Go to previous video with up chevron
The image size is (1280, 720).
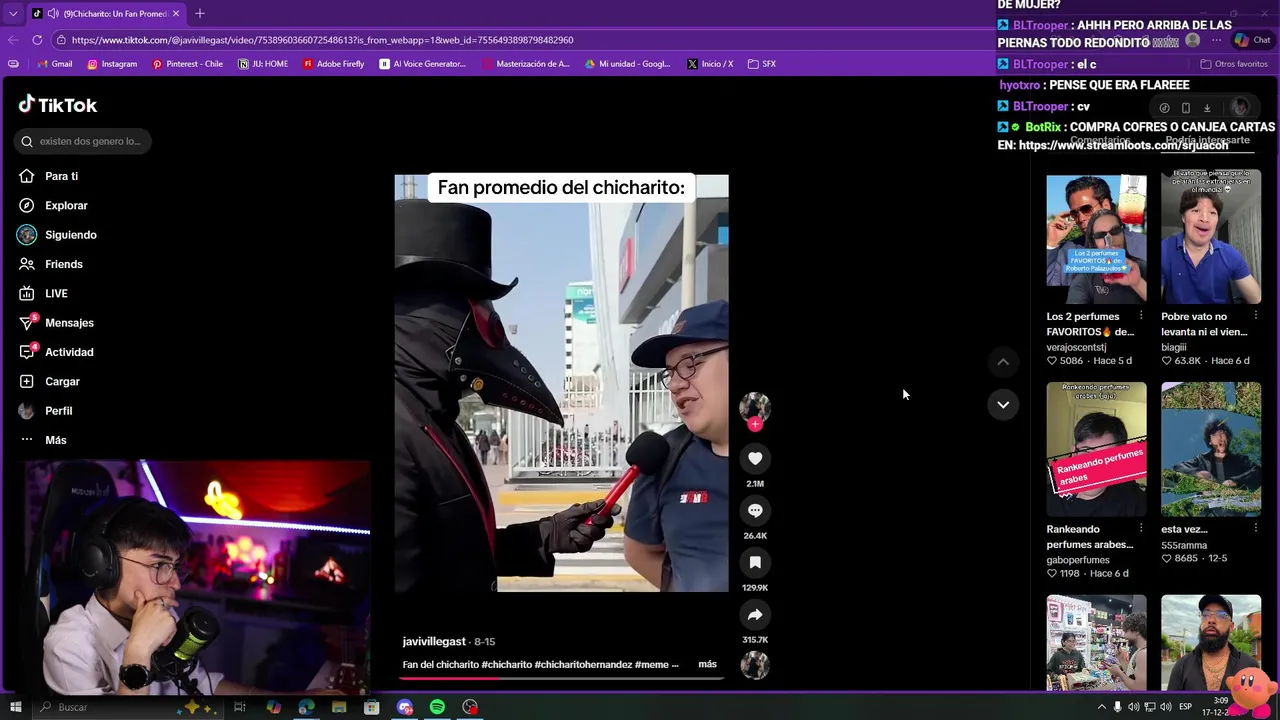coord(1003,362)
